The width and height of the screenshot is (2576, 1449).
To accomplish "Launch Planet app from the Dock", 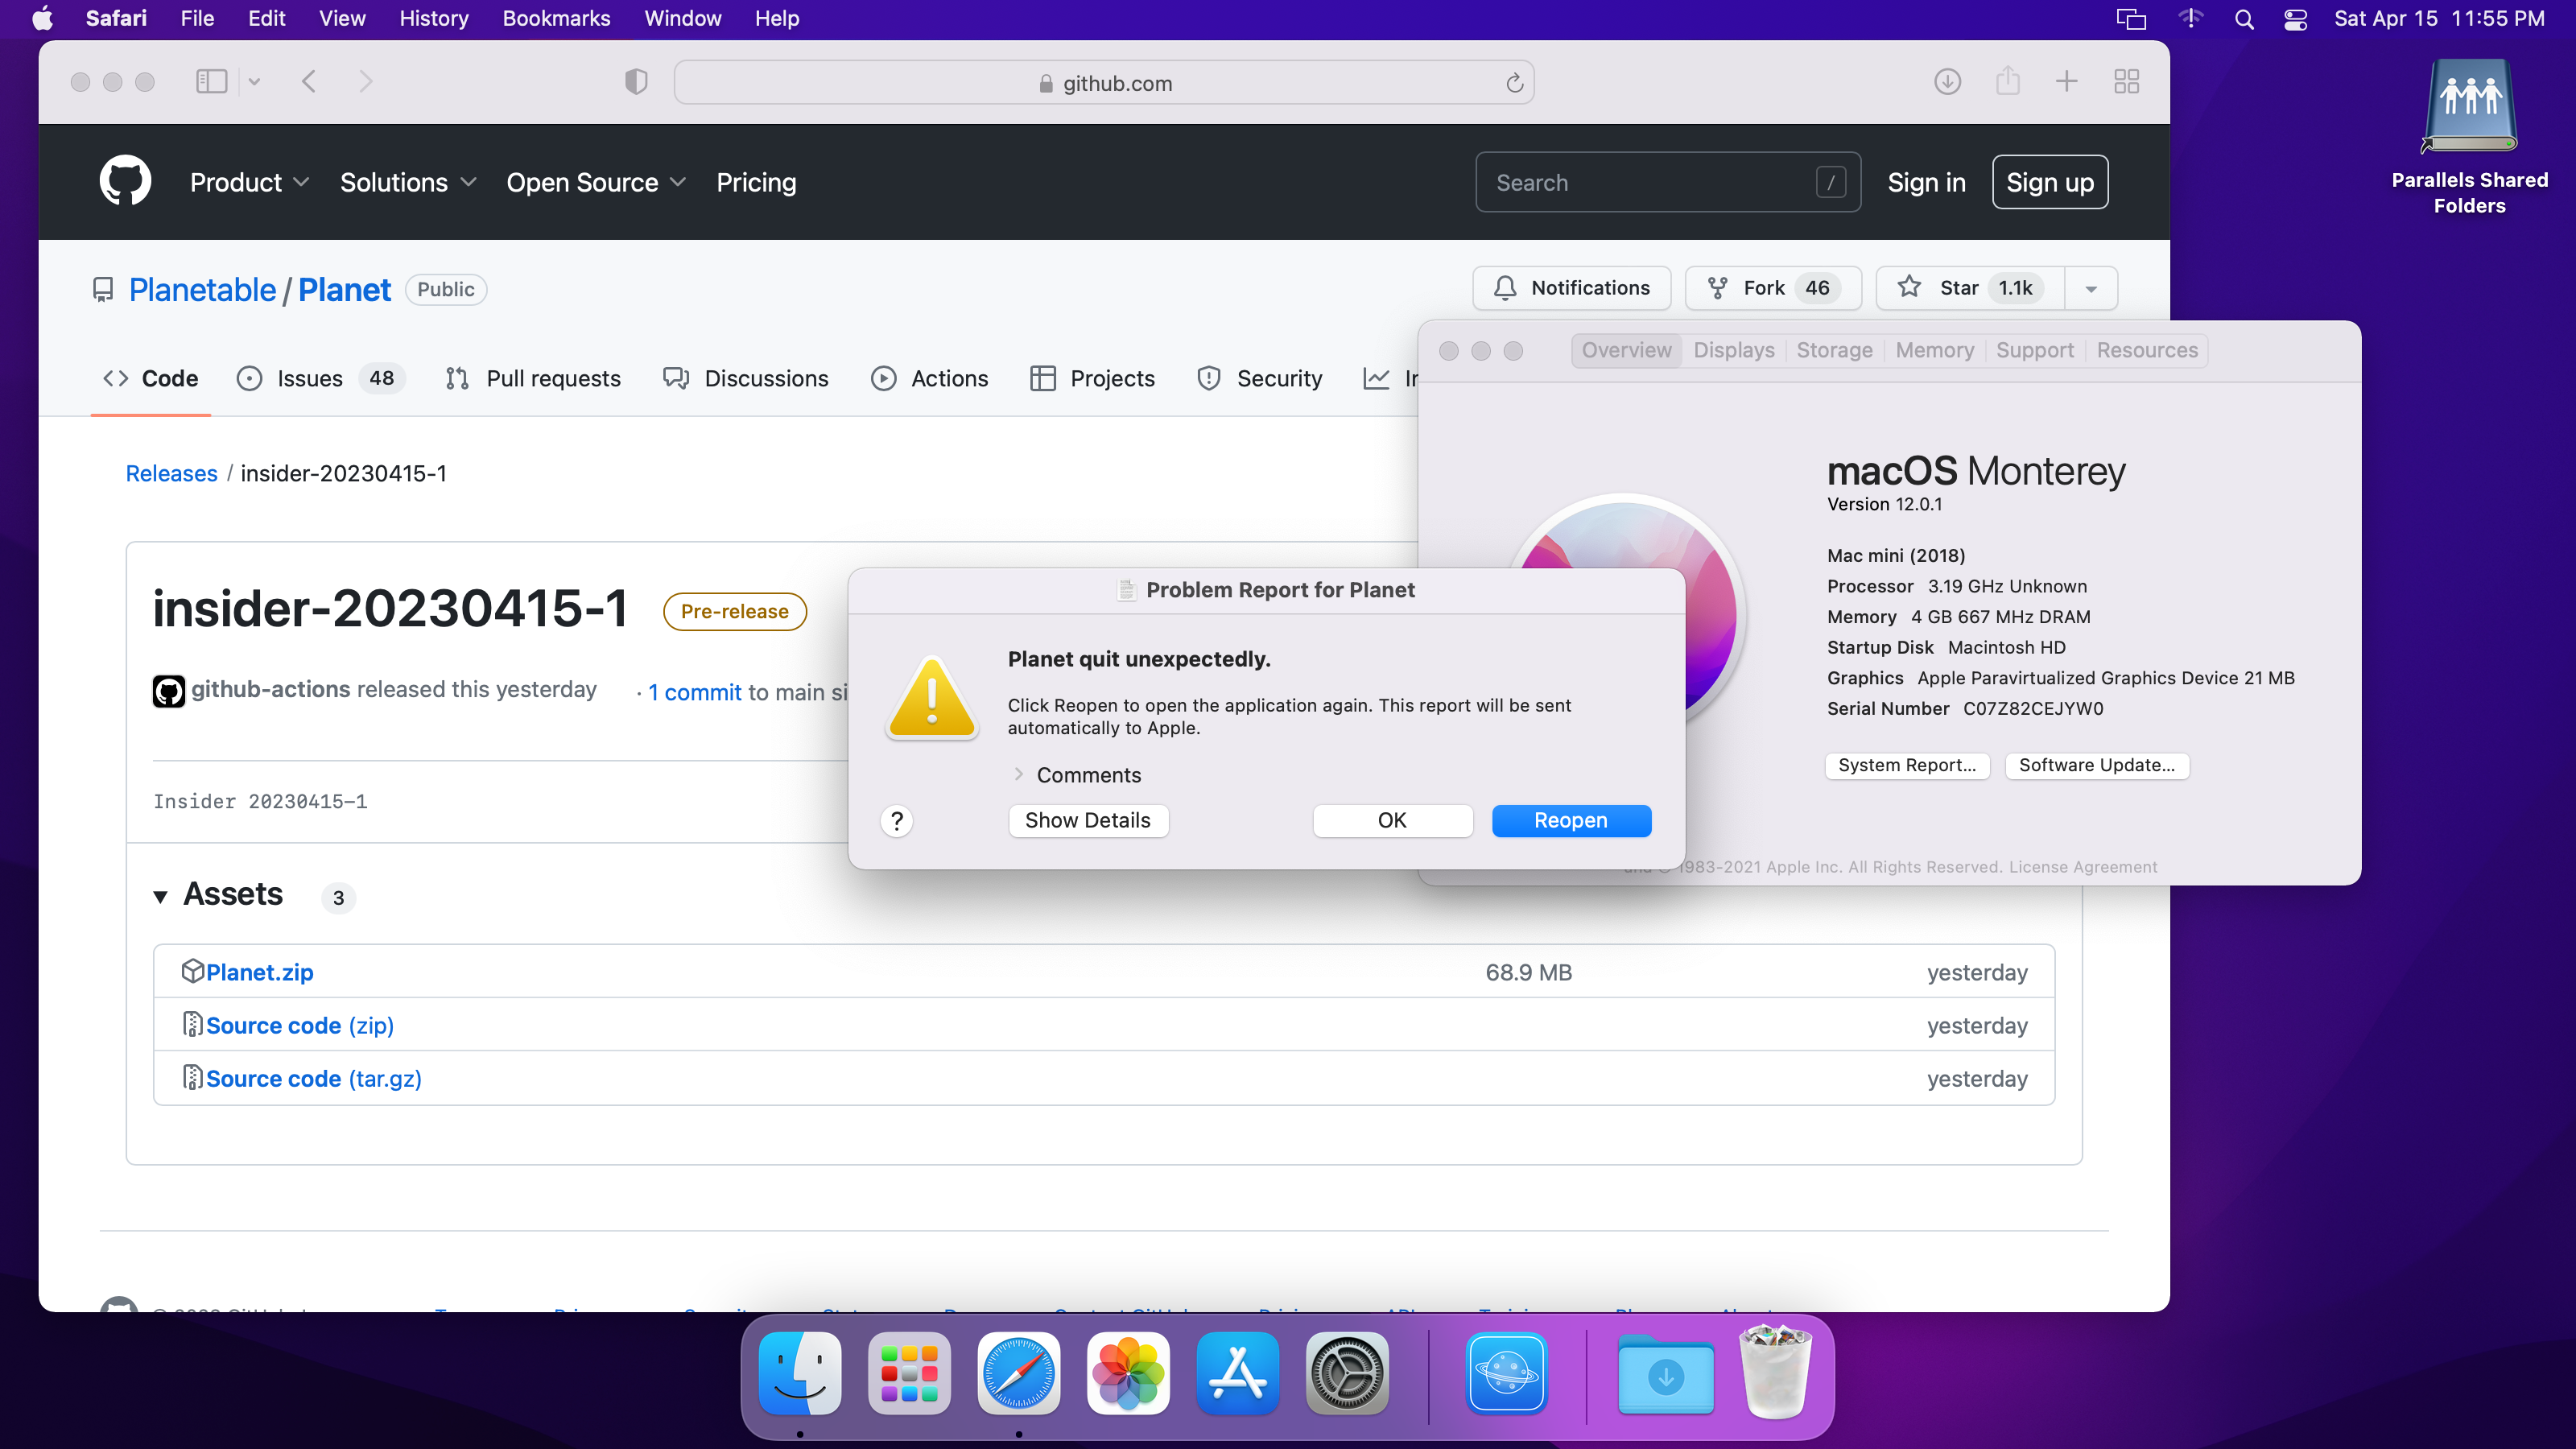I will pos(1507,1373).
